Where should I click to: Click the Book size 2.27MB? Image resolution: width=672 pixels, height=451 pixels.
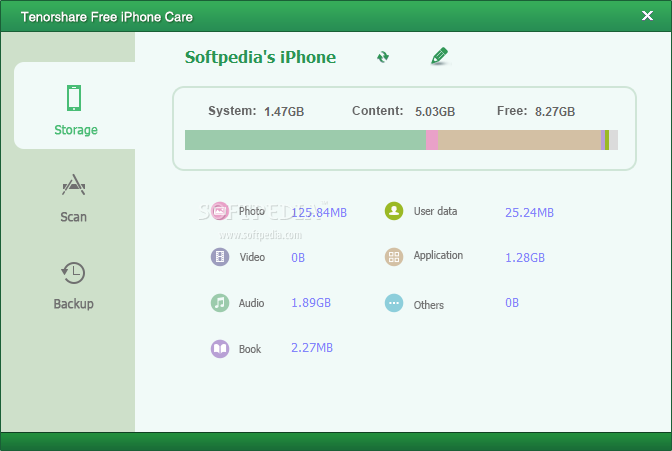312,348
